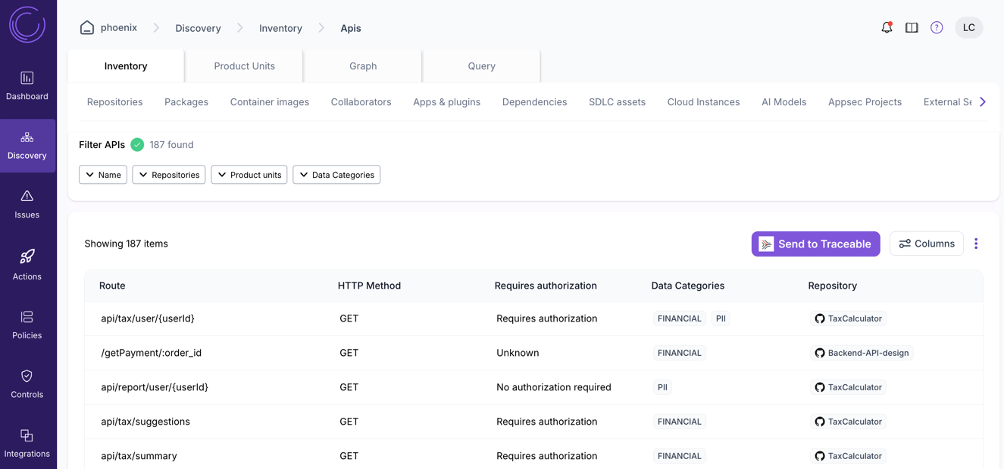Select the Cloud Instances category tab

703,102
